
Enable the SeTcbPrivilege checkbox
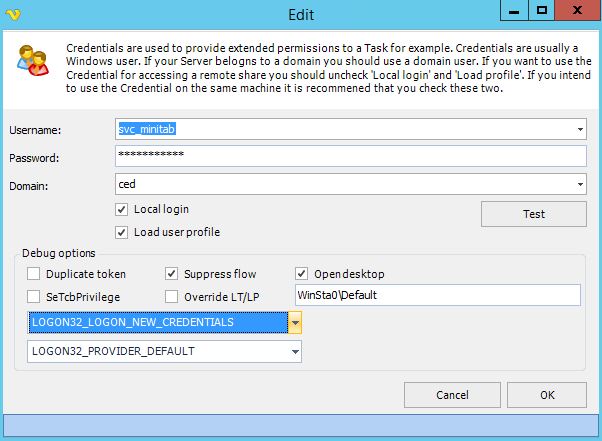(35, 296)
